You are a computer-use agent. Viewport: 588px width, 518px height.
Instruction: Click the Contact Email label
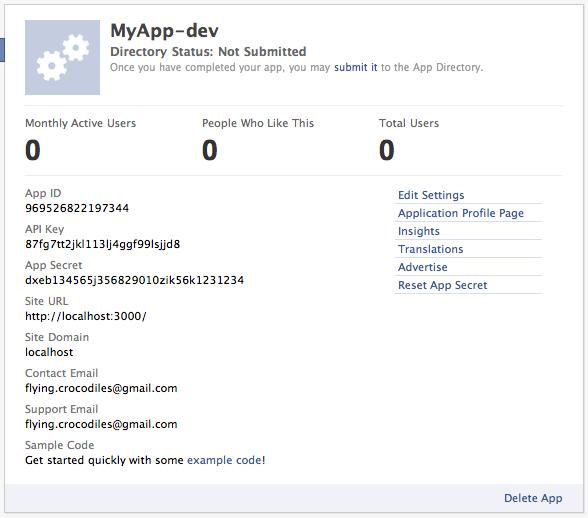click(62, 373)
